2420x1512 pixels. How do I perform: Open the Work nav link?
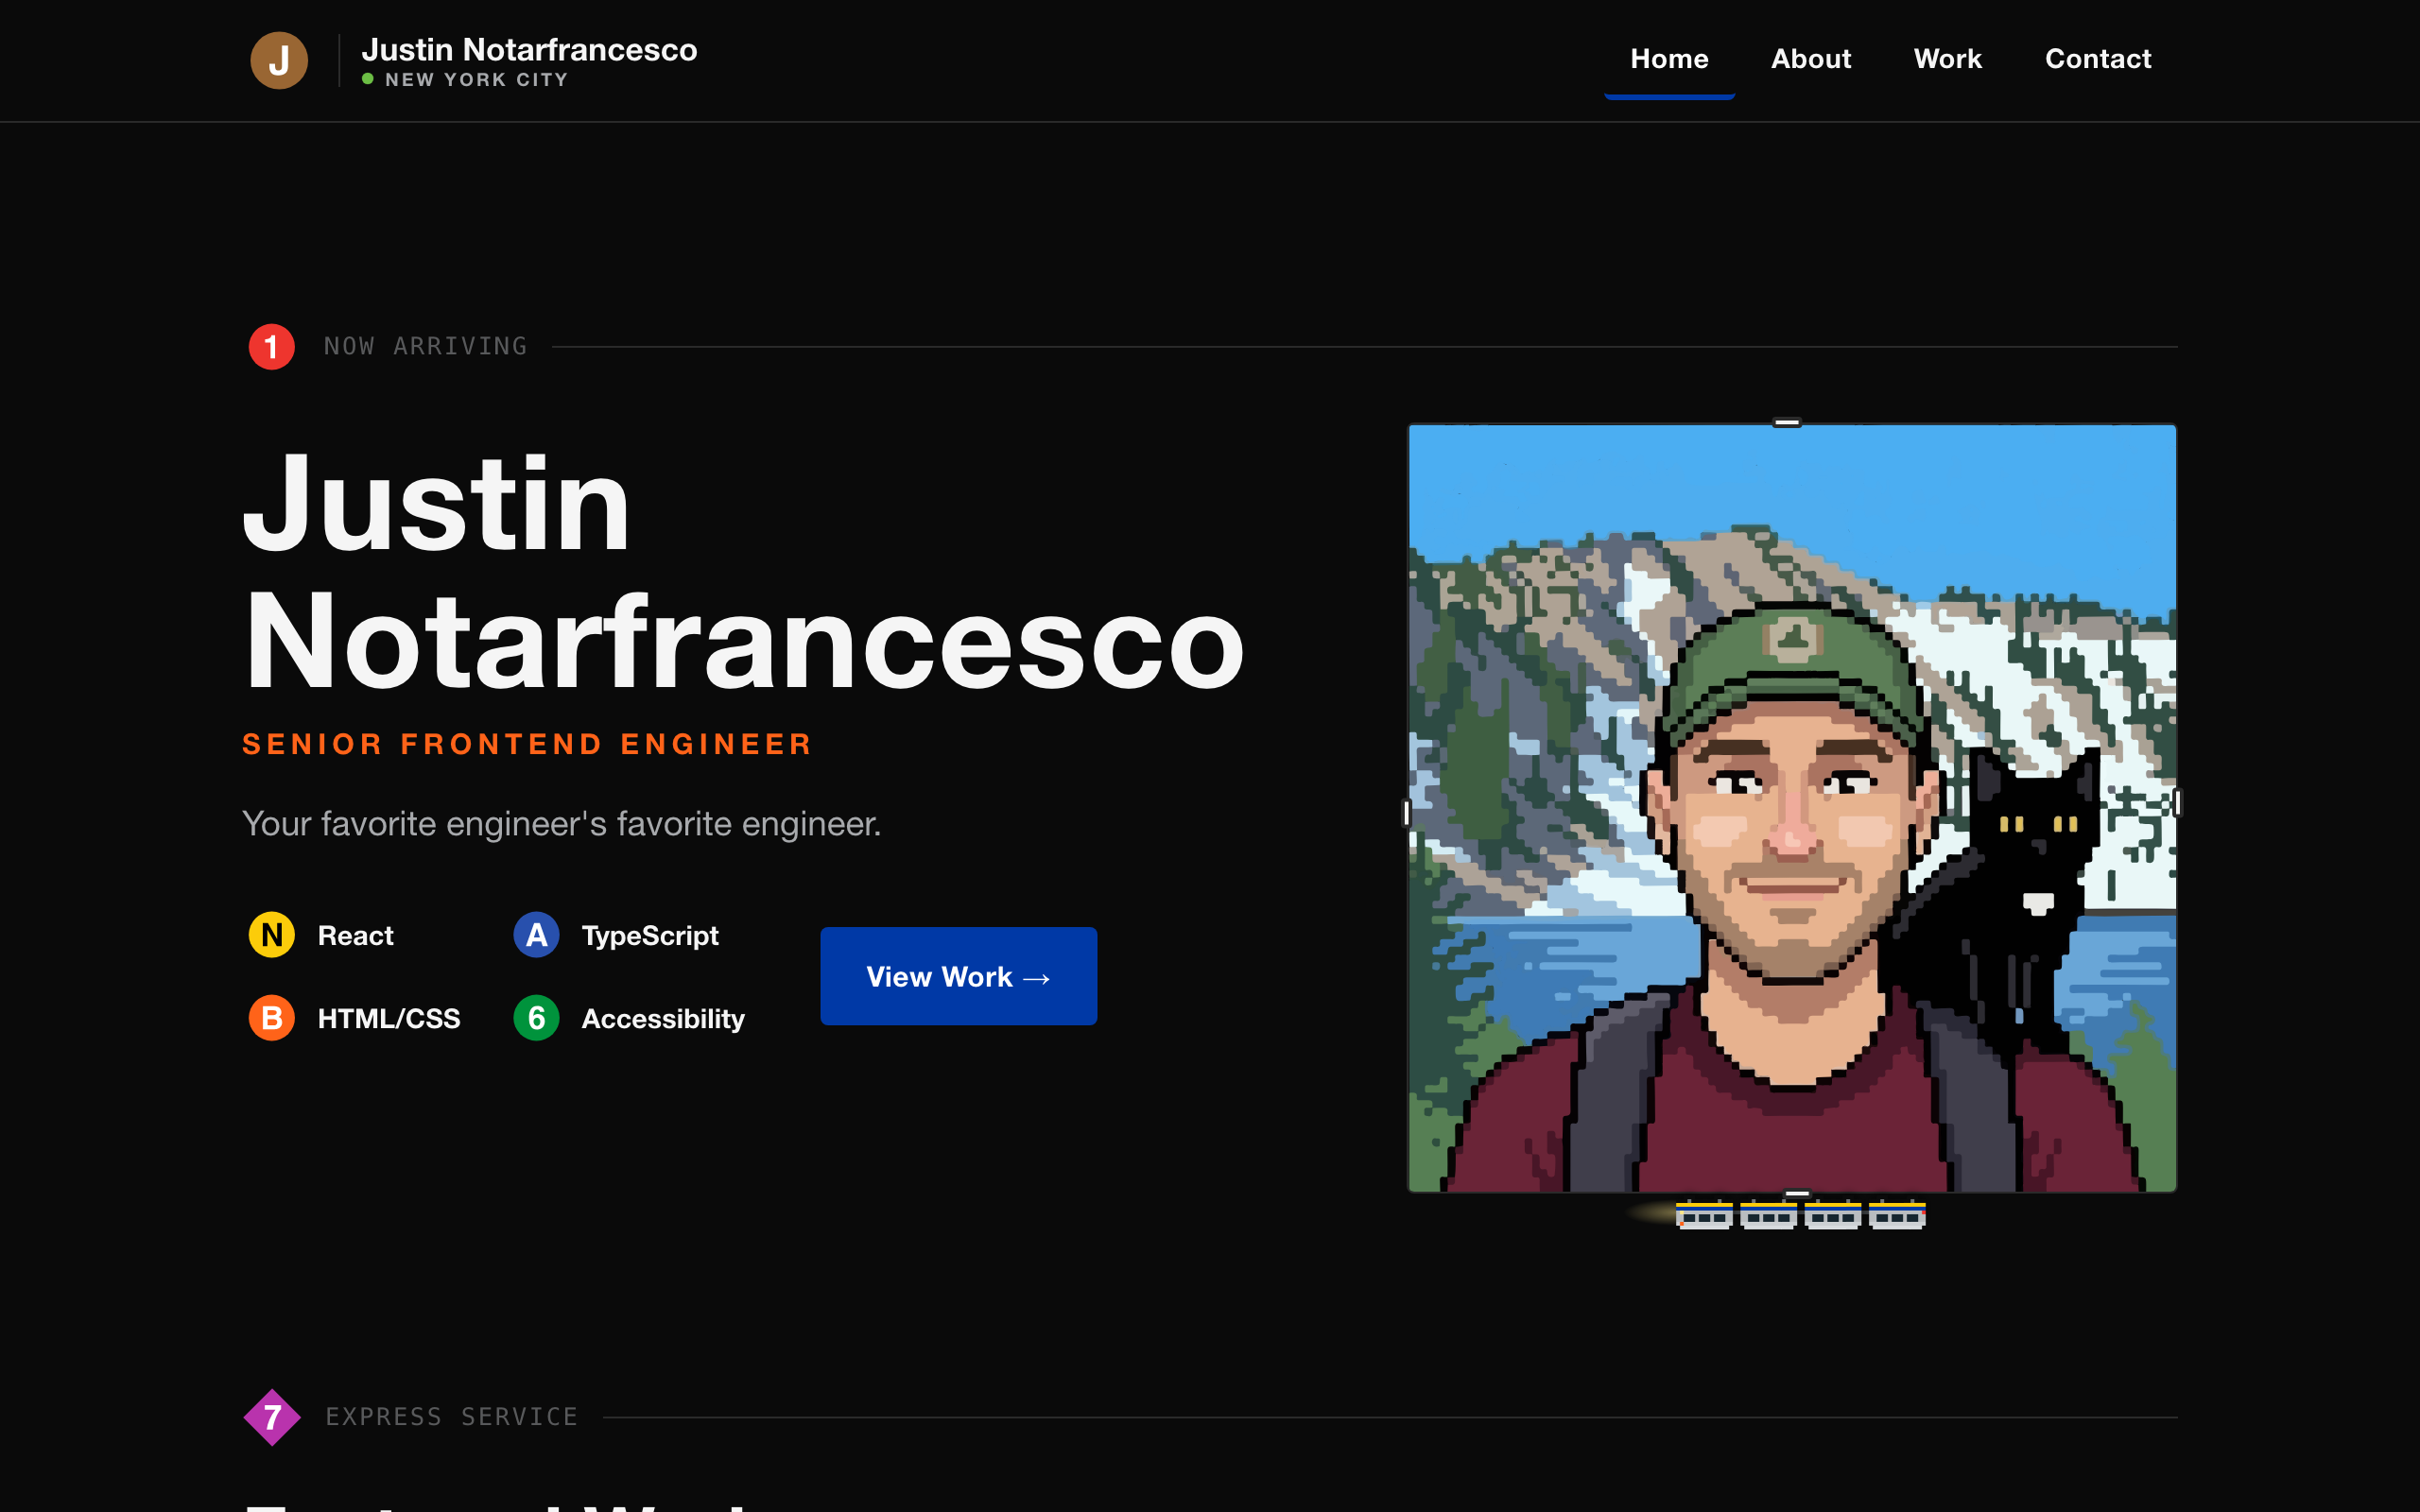[x=1947, y=59]
